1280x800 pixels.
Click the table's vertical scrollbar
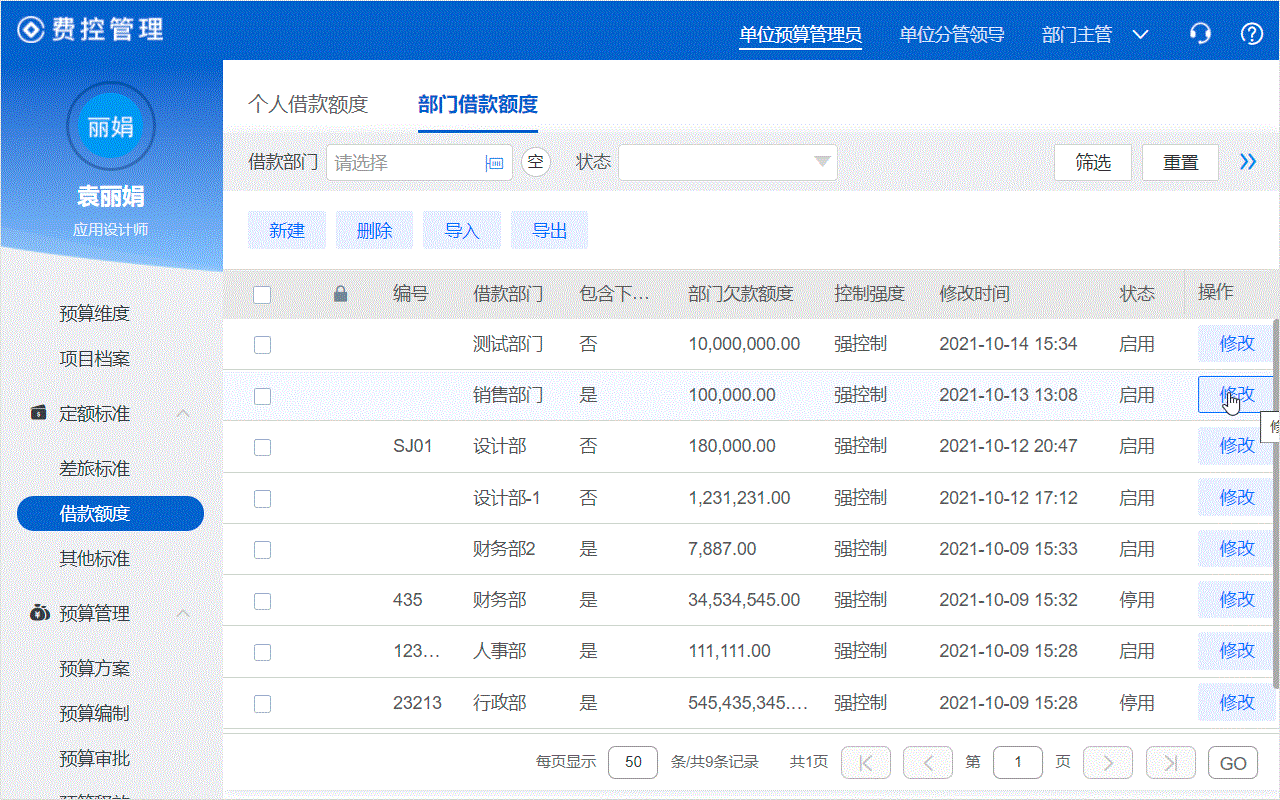[1275, 504]
